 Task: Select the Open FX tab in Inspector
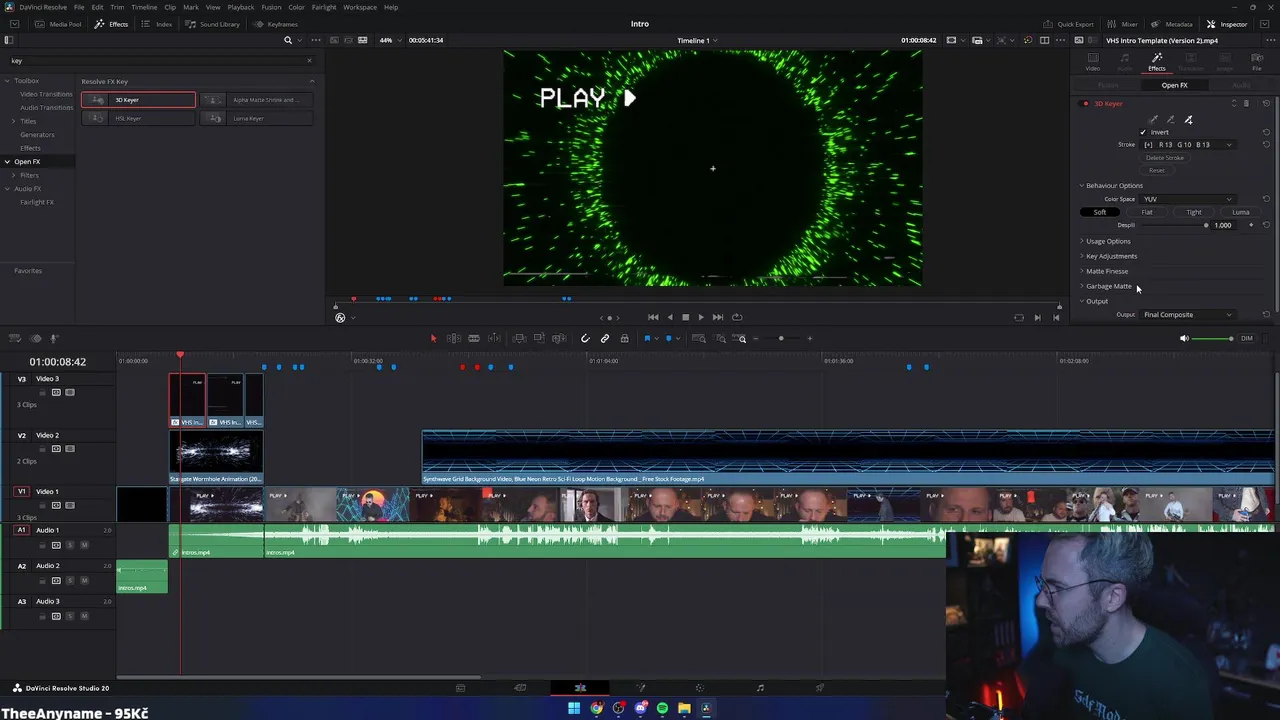[x=1174, y=85]
